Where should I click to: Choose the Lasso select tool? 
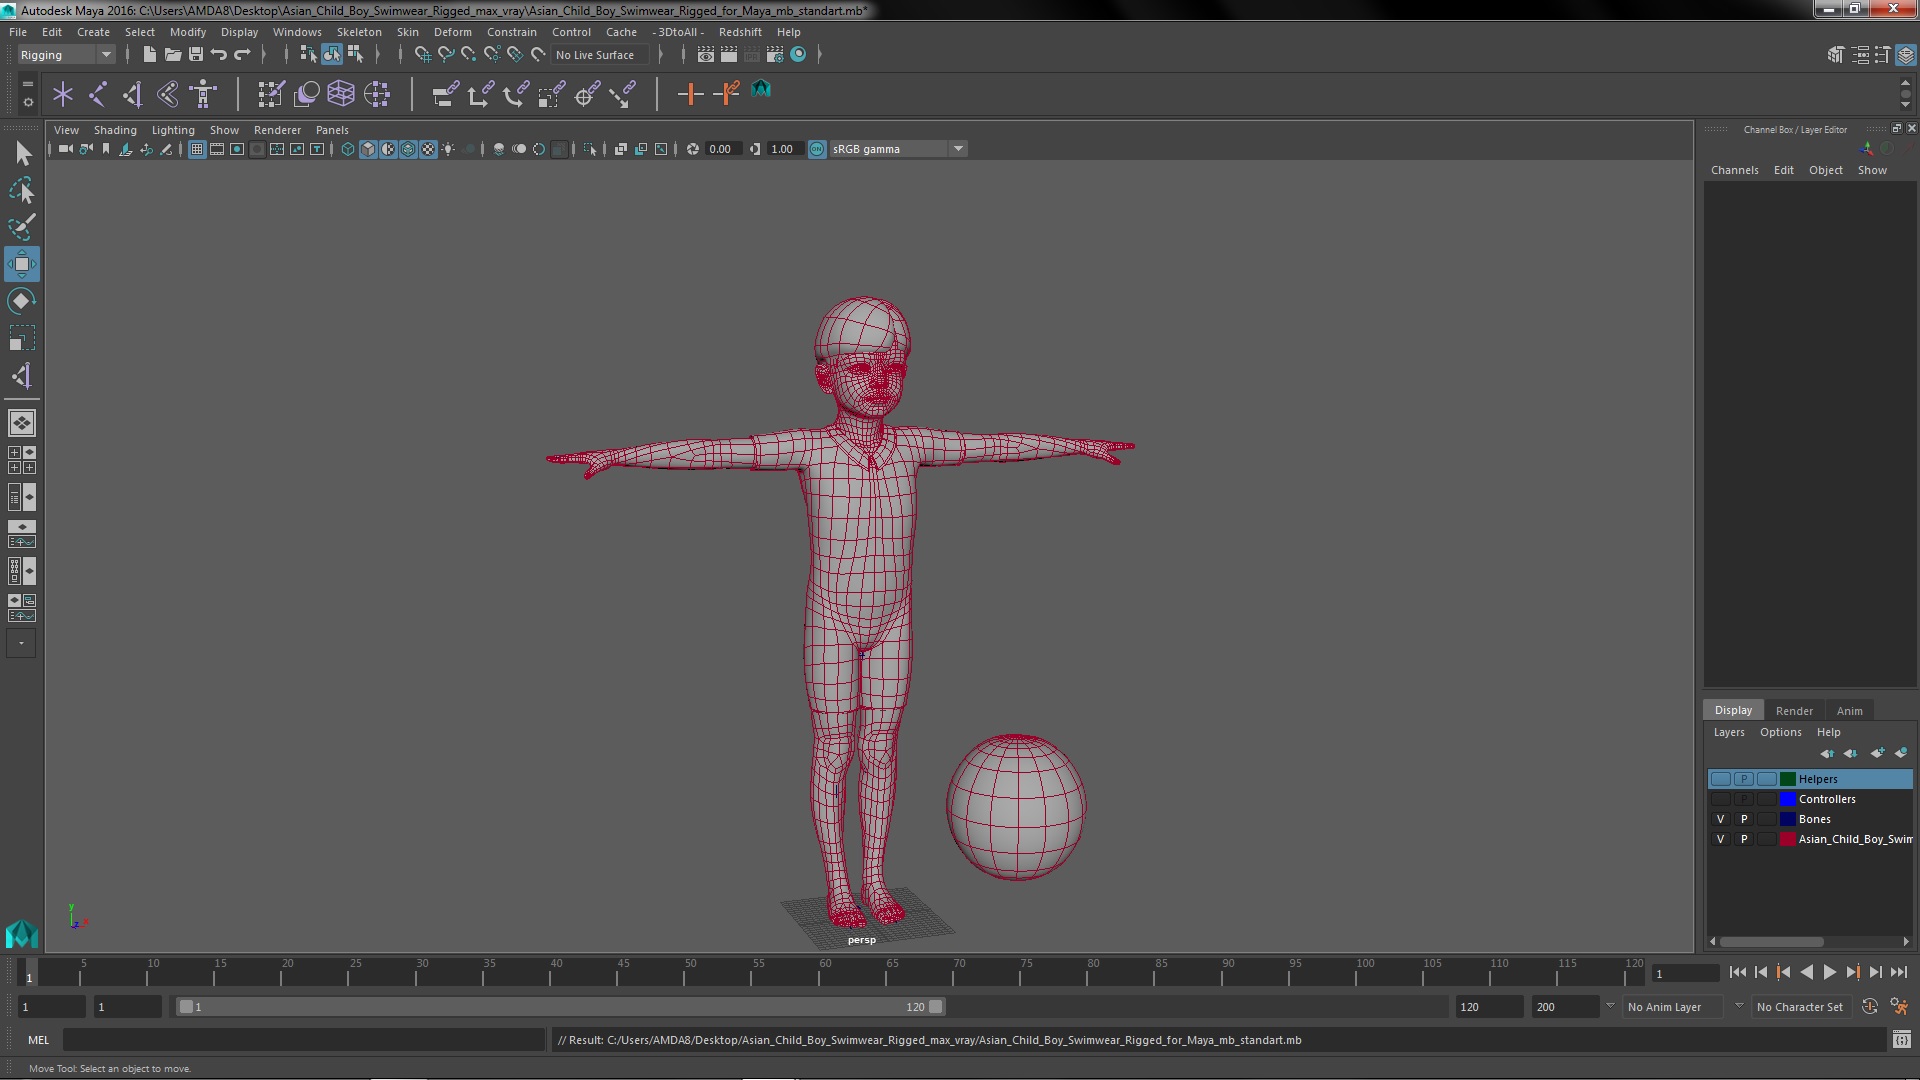[x=22, y=190]
